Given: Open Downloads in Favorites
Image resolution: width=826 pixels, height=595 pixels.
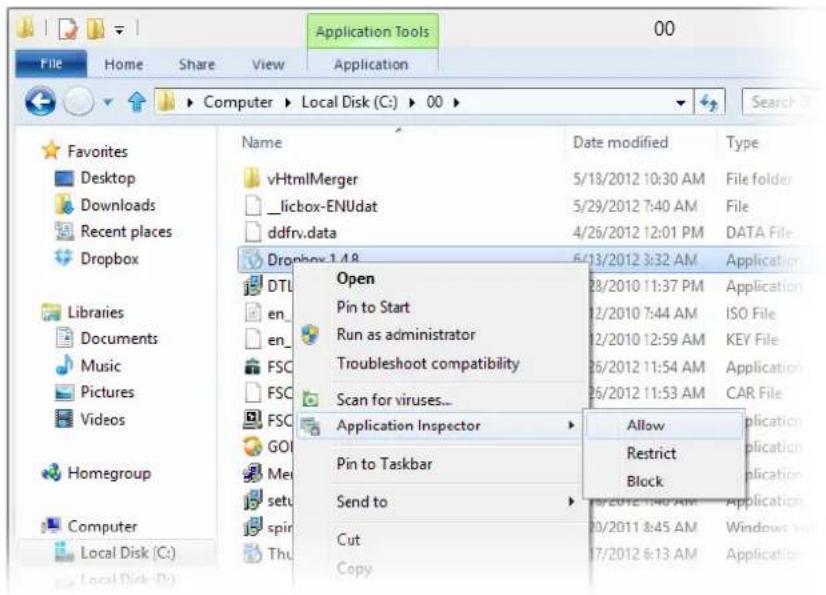Looking at the screenshot, I should [117, 205].
